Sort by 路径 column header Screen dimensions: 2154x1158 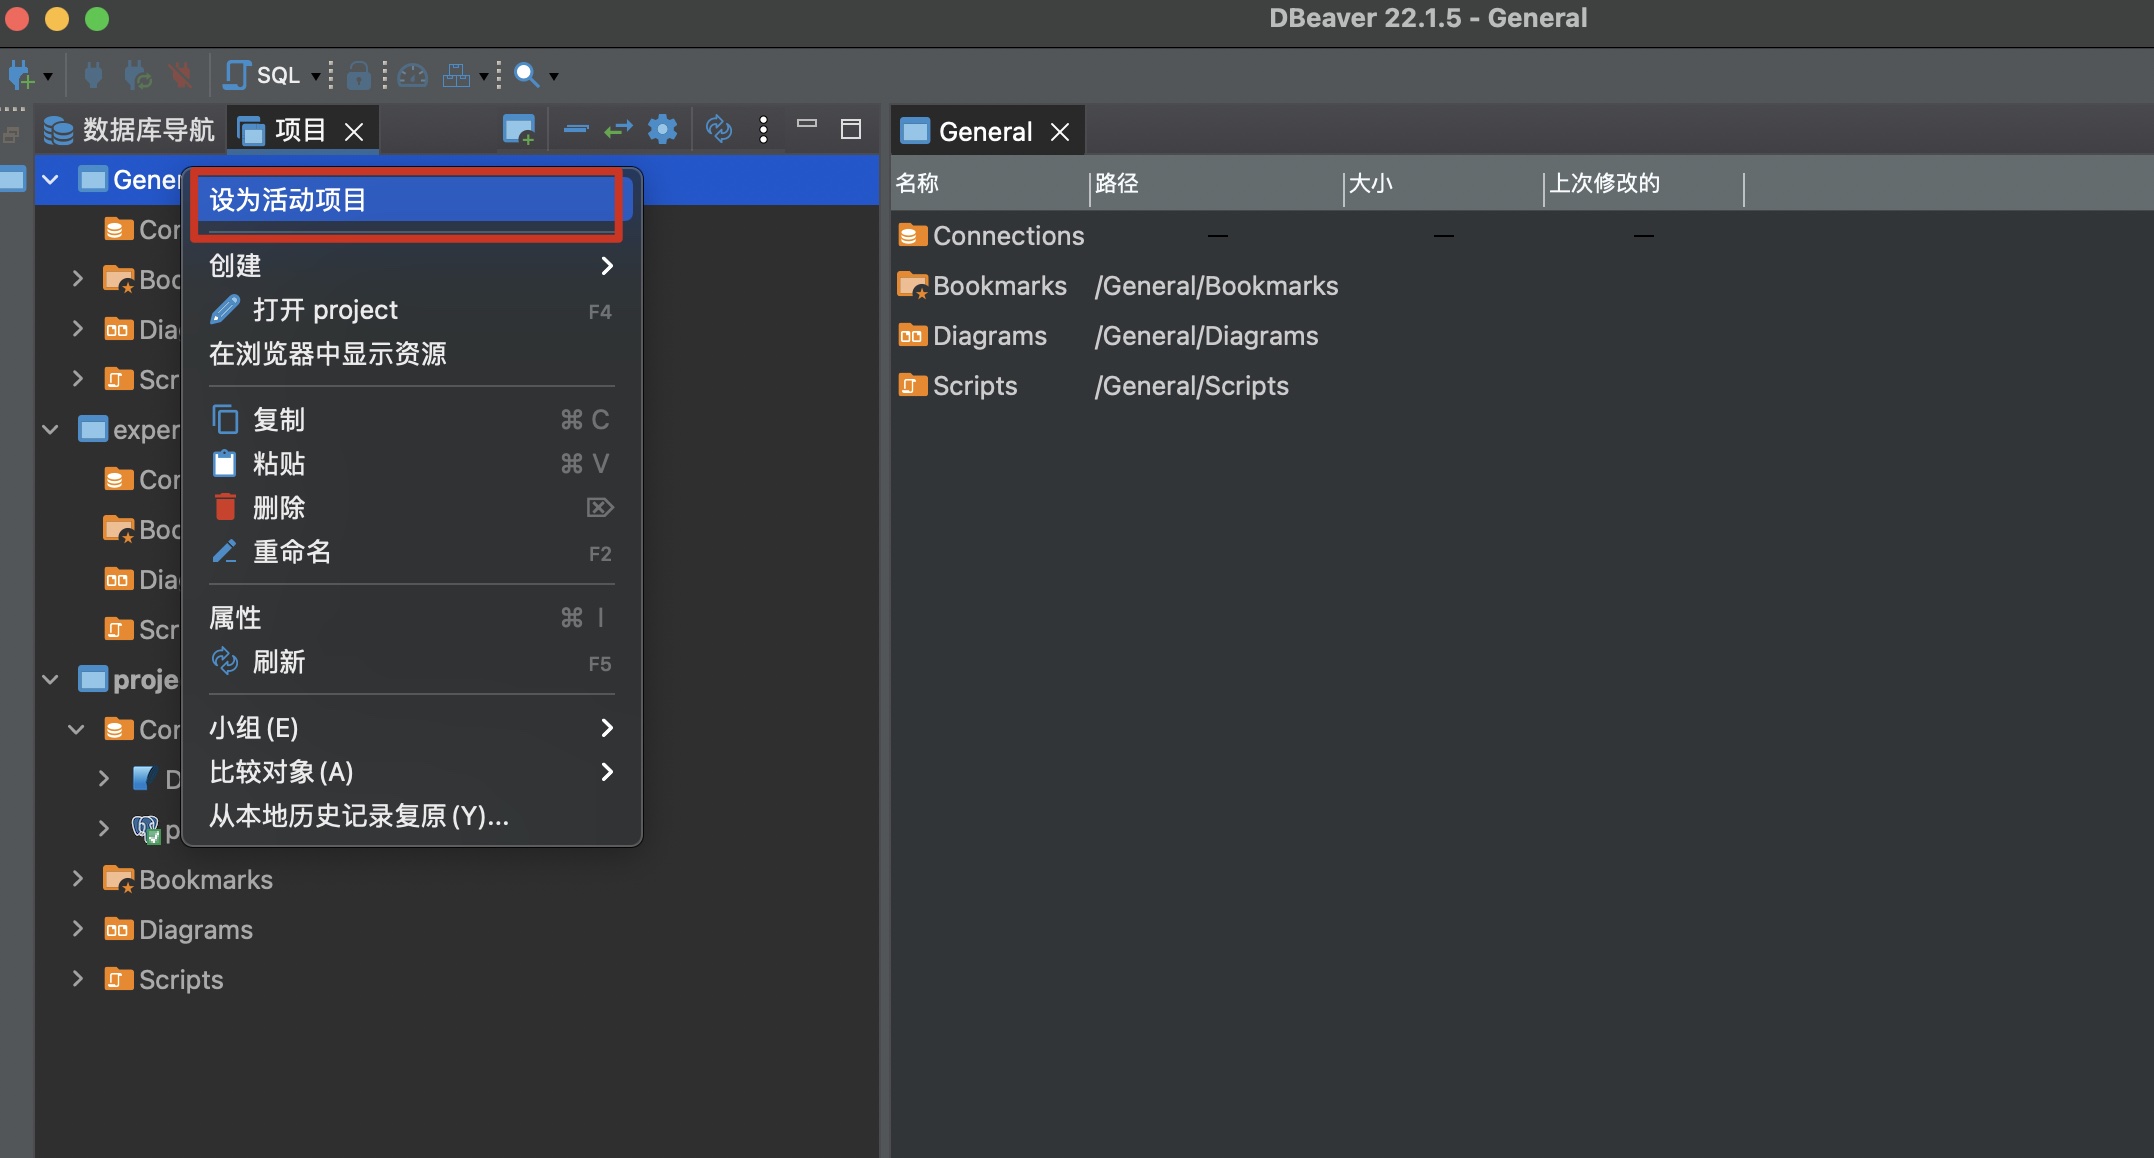coord(1216,184)
